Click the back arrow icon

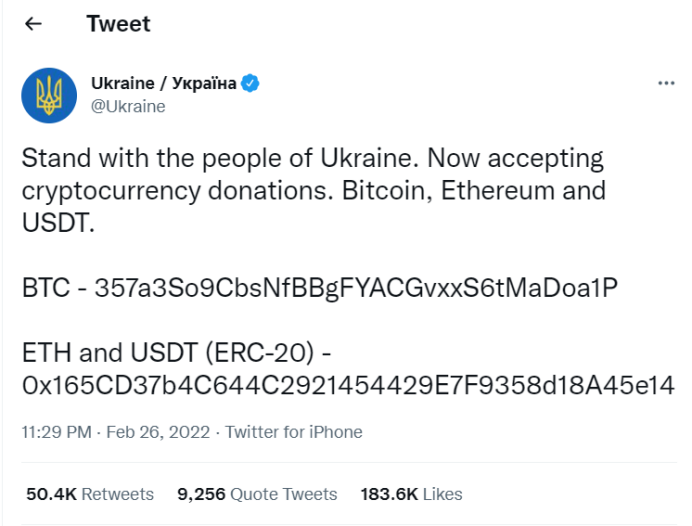pyautogui.click(x=33, y=24)
